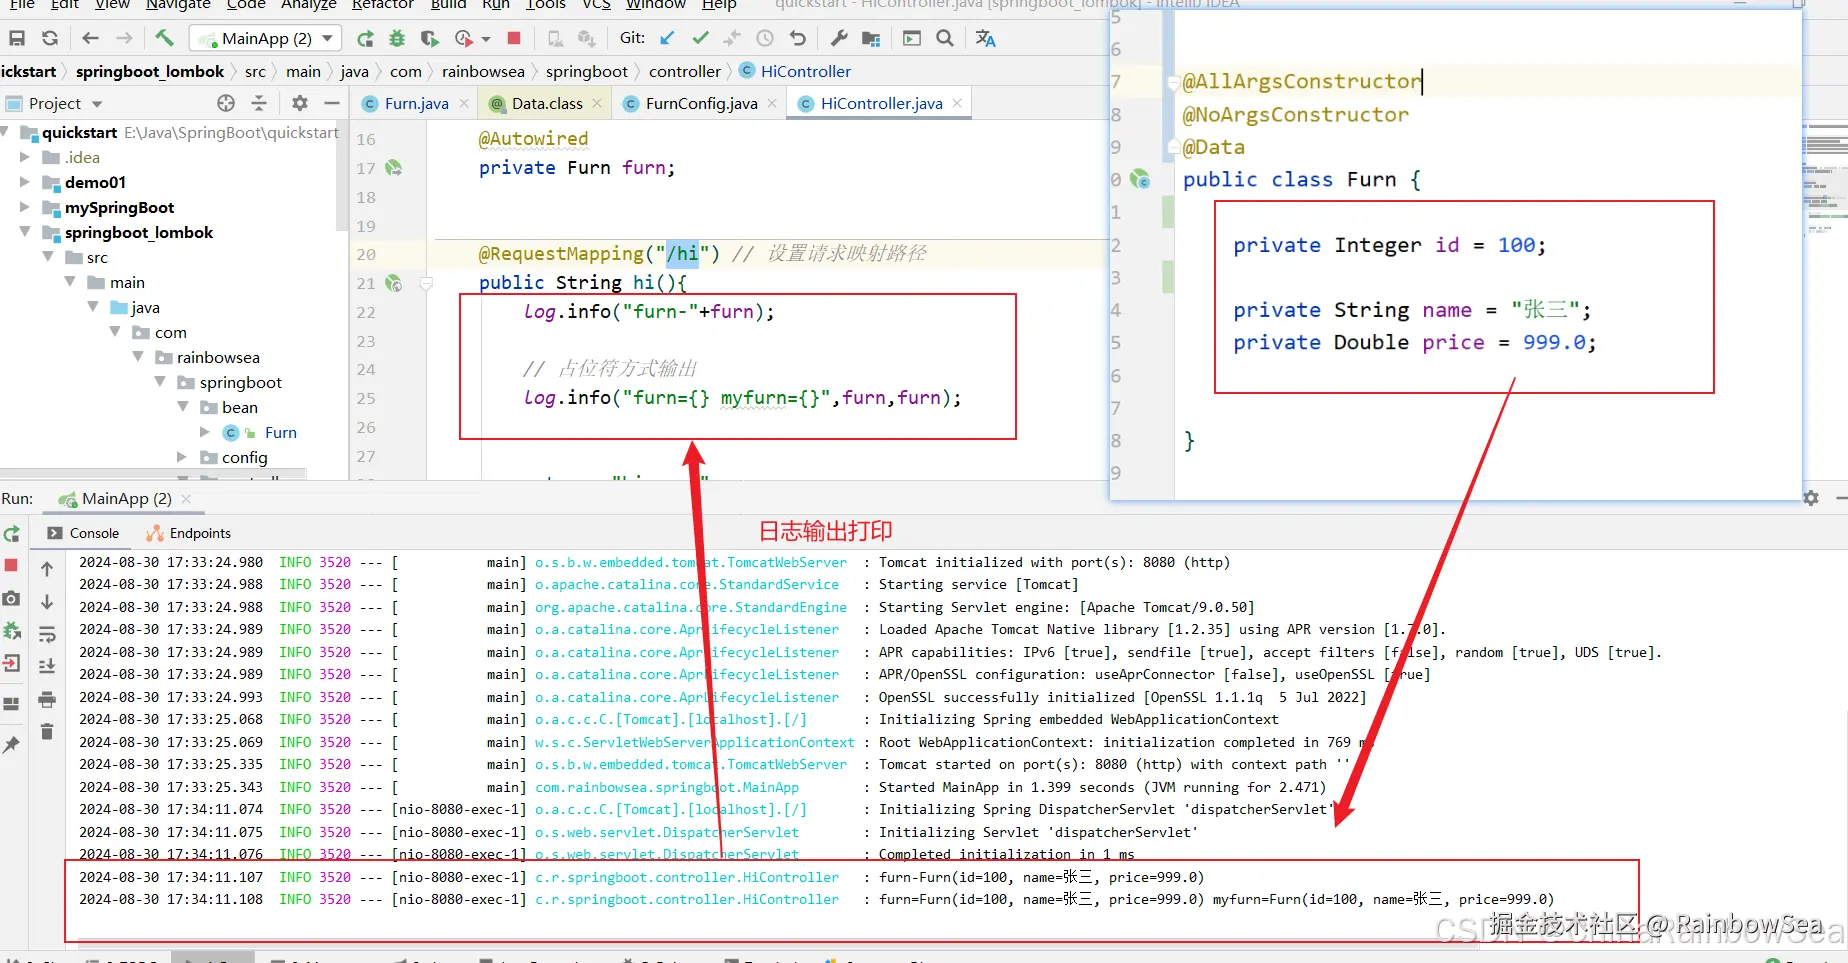Commit changes with the green checkmark icon
The height and width of the screenshot is (963, 1848).
pyautogui.click(x=700, y=38)
